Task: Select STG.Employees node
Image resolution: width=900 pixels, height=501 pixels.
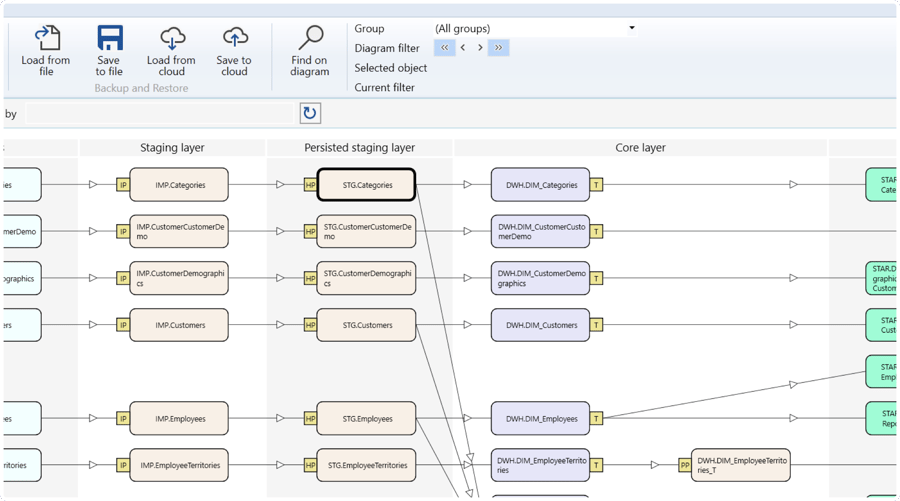Action: pyautogui.click(x=366, y=418)
